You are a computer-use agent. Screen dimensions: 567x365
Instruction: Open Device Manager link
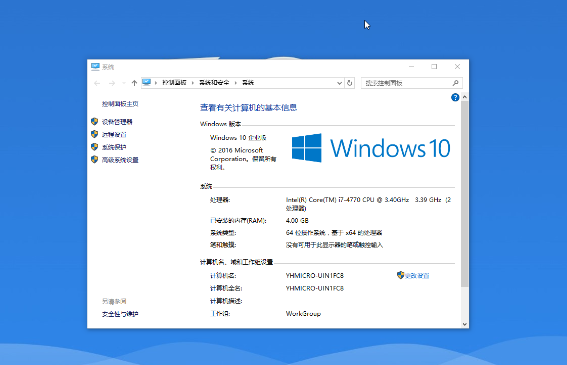click(117, 122)
